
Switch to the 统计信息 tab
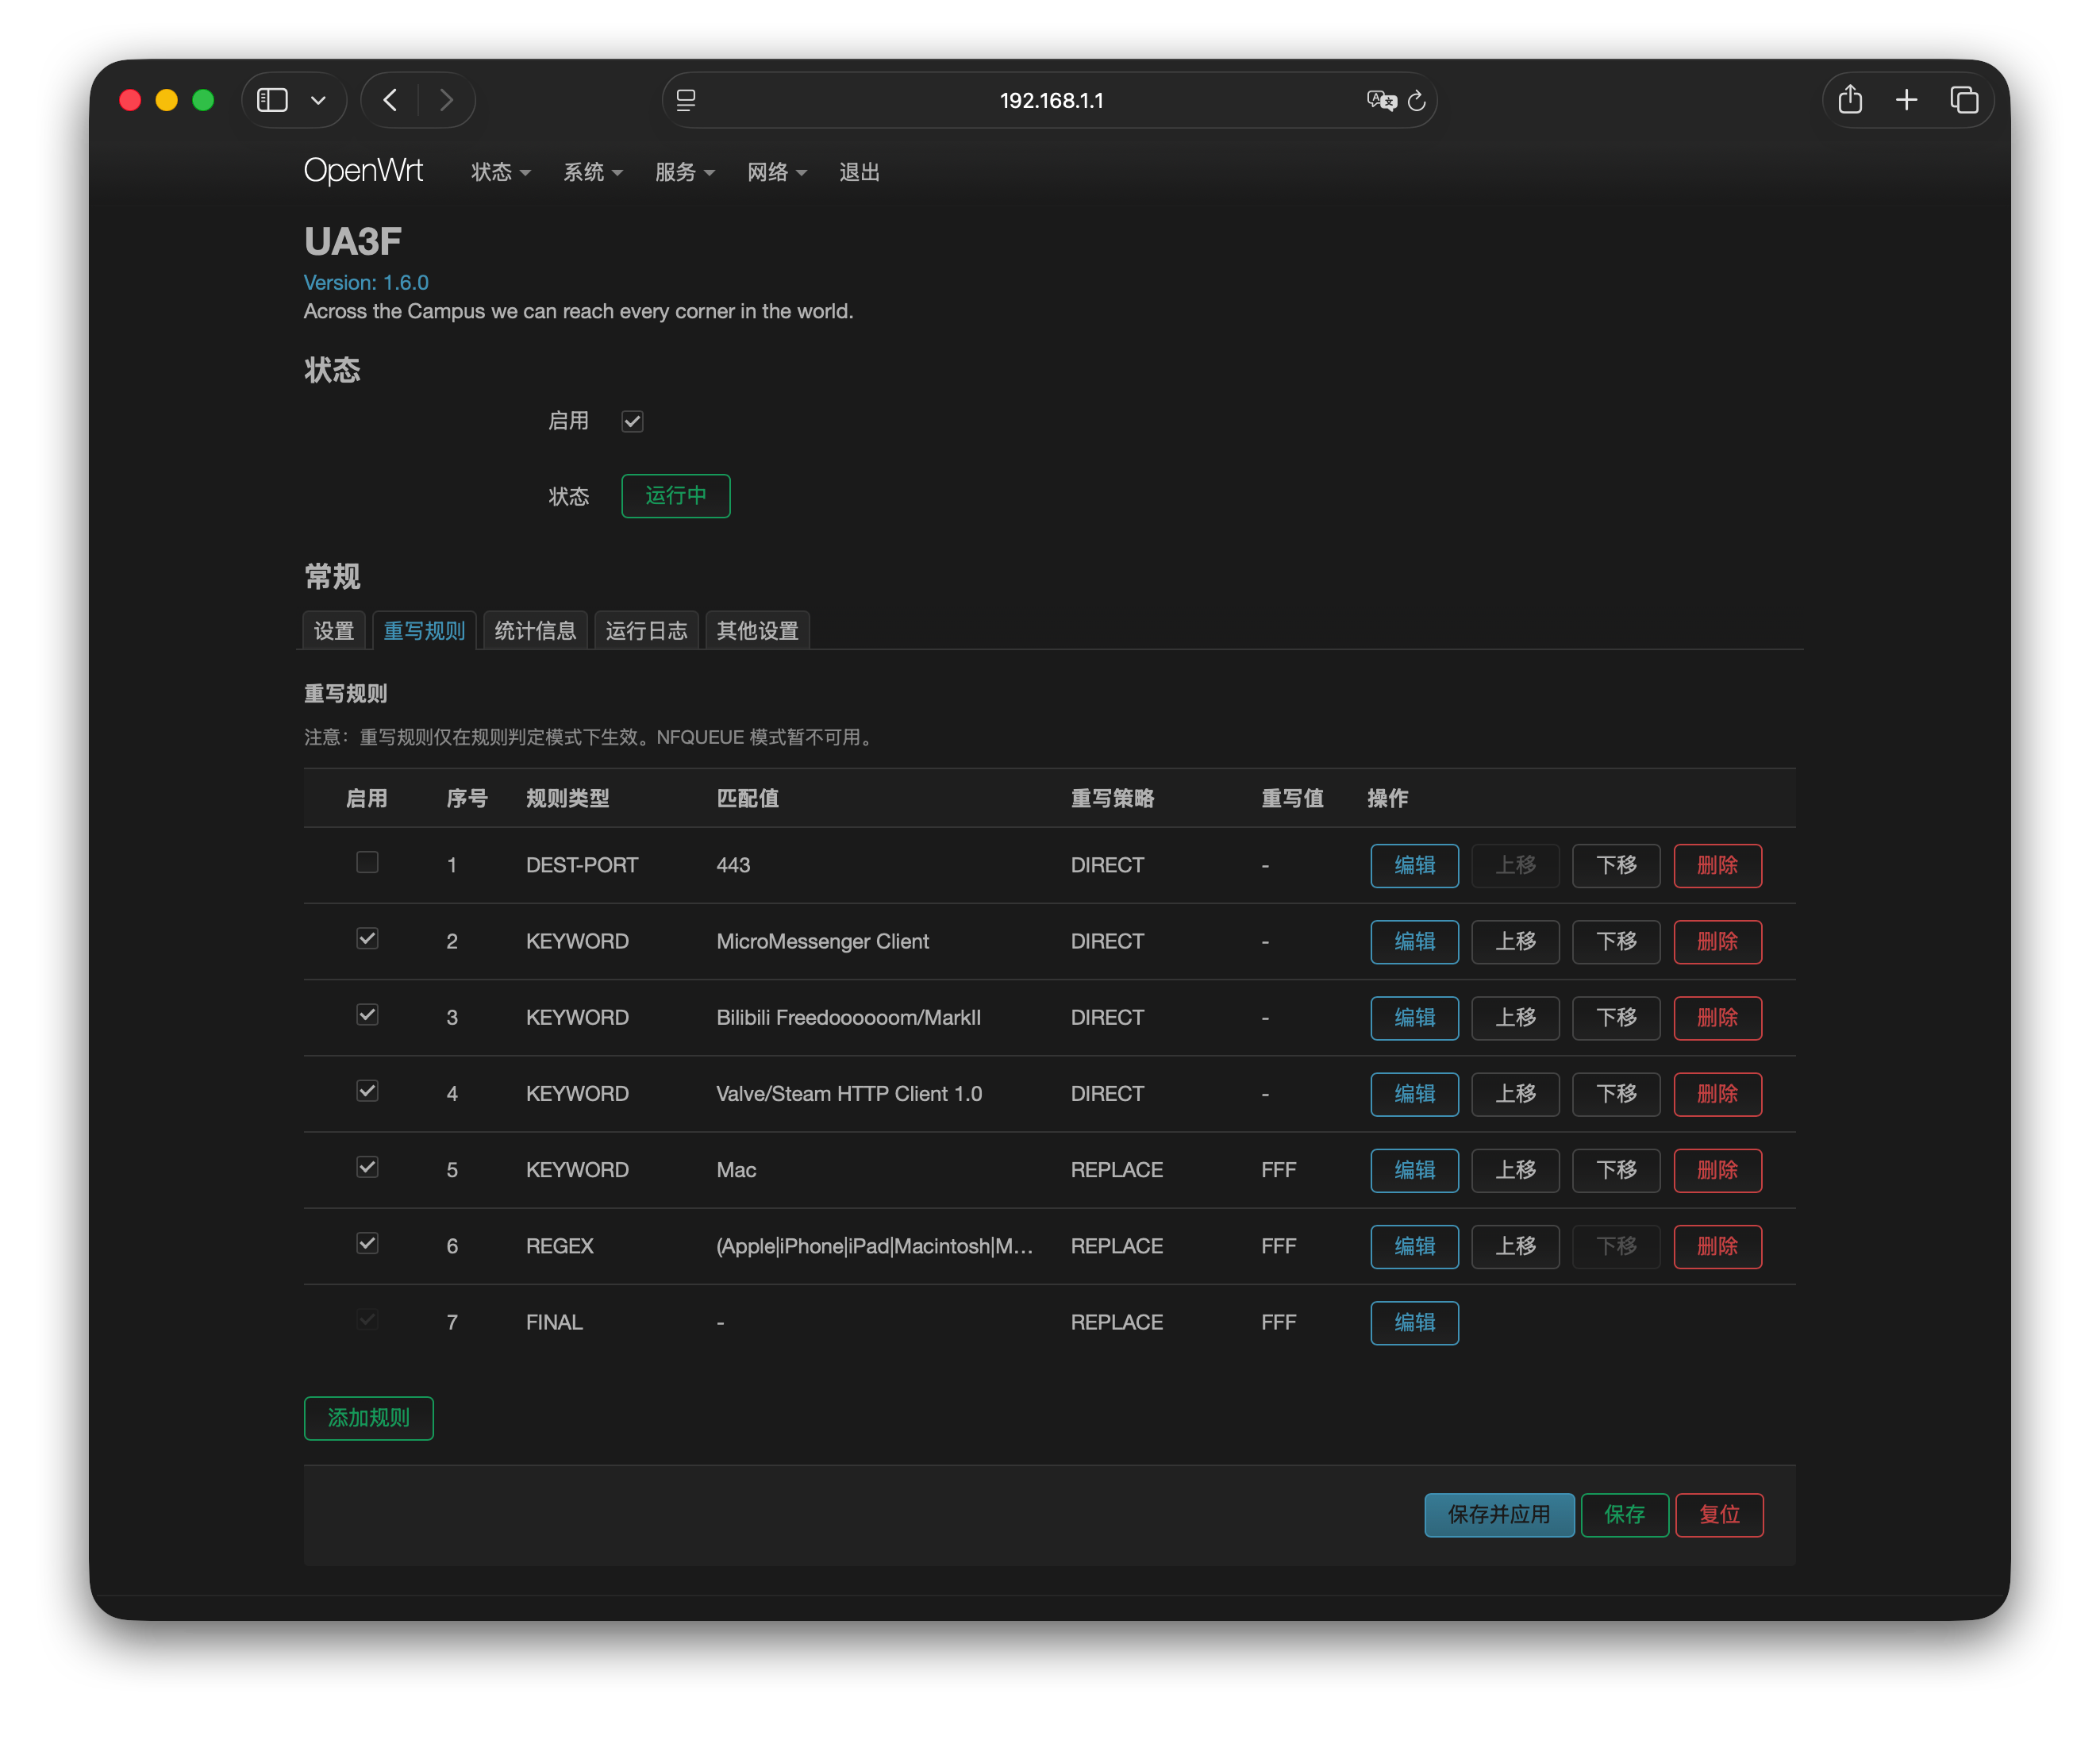pyautogui.click(x=535, y=631)
